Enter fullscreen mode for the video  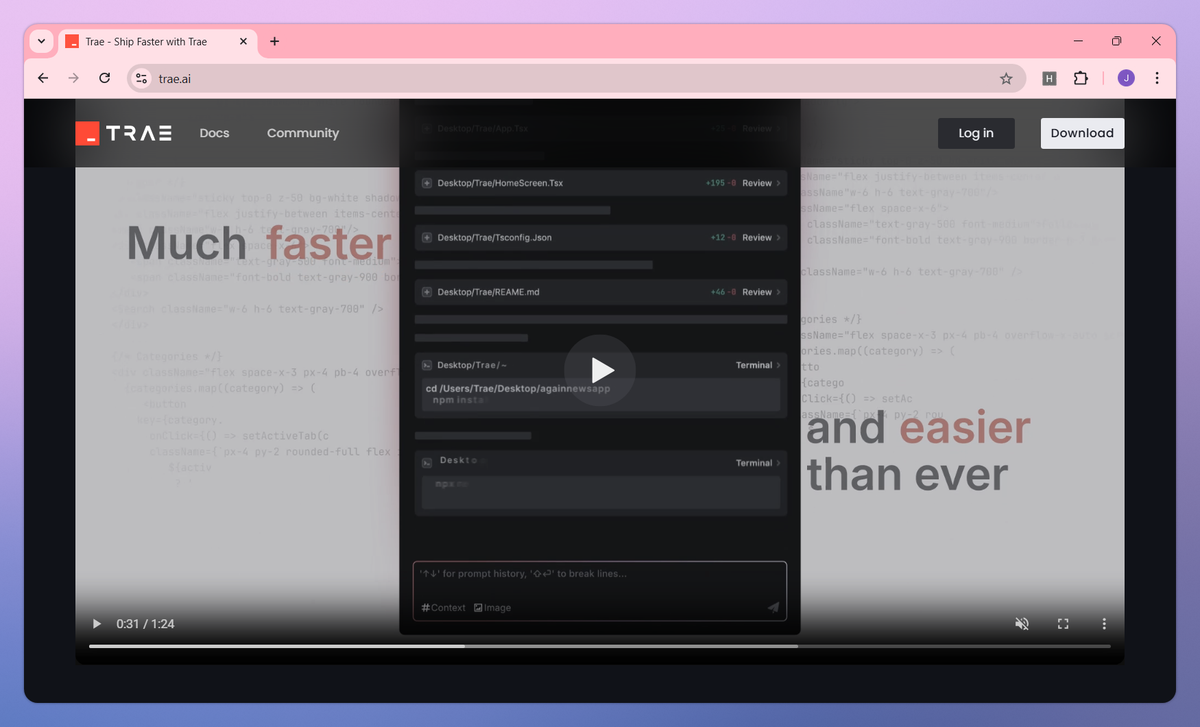[x=1063, y=624]
